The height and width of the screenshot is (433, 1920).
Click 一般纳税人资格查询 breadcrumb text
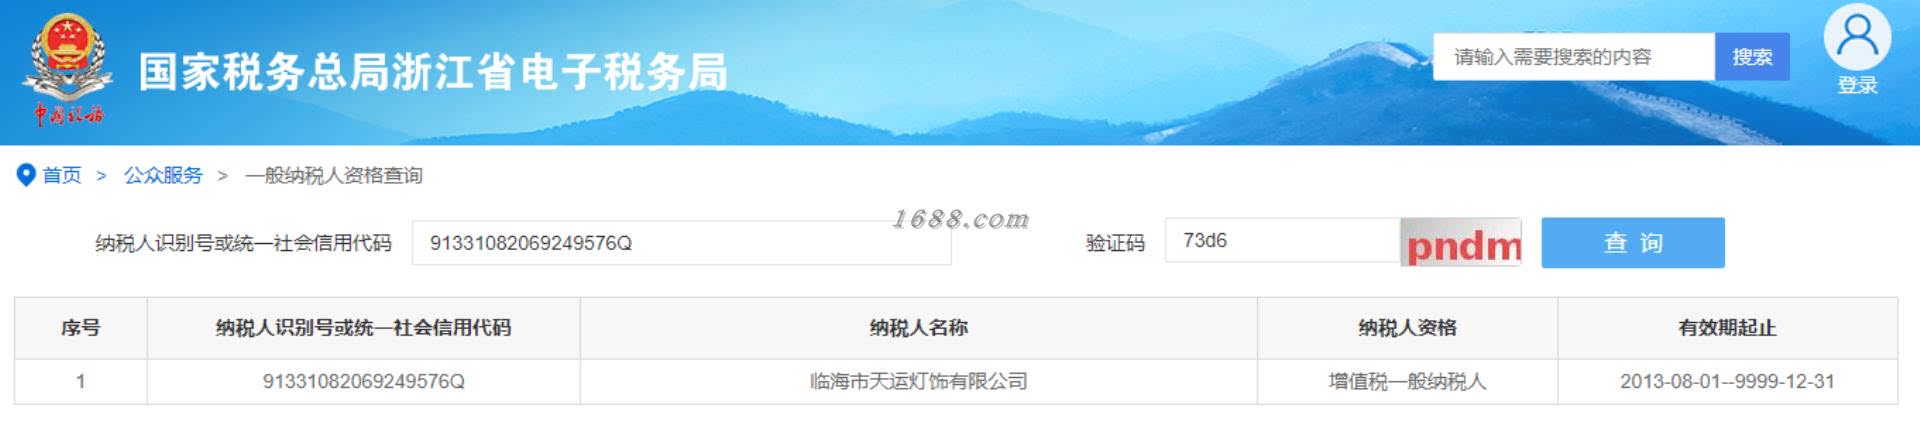point(334,175)
